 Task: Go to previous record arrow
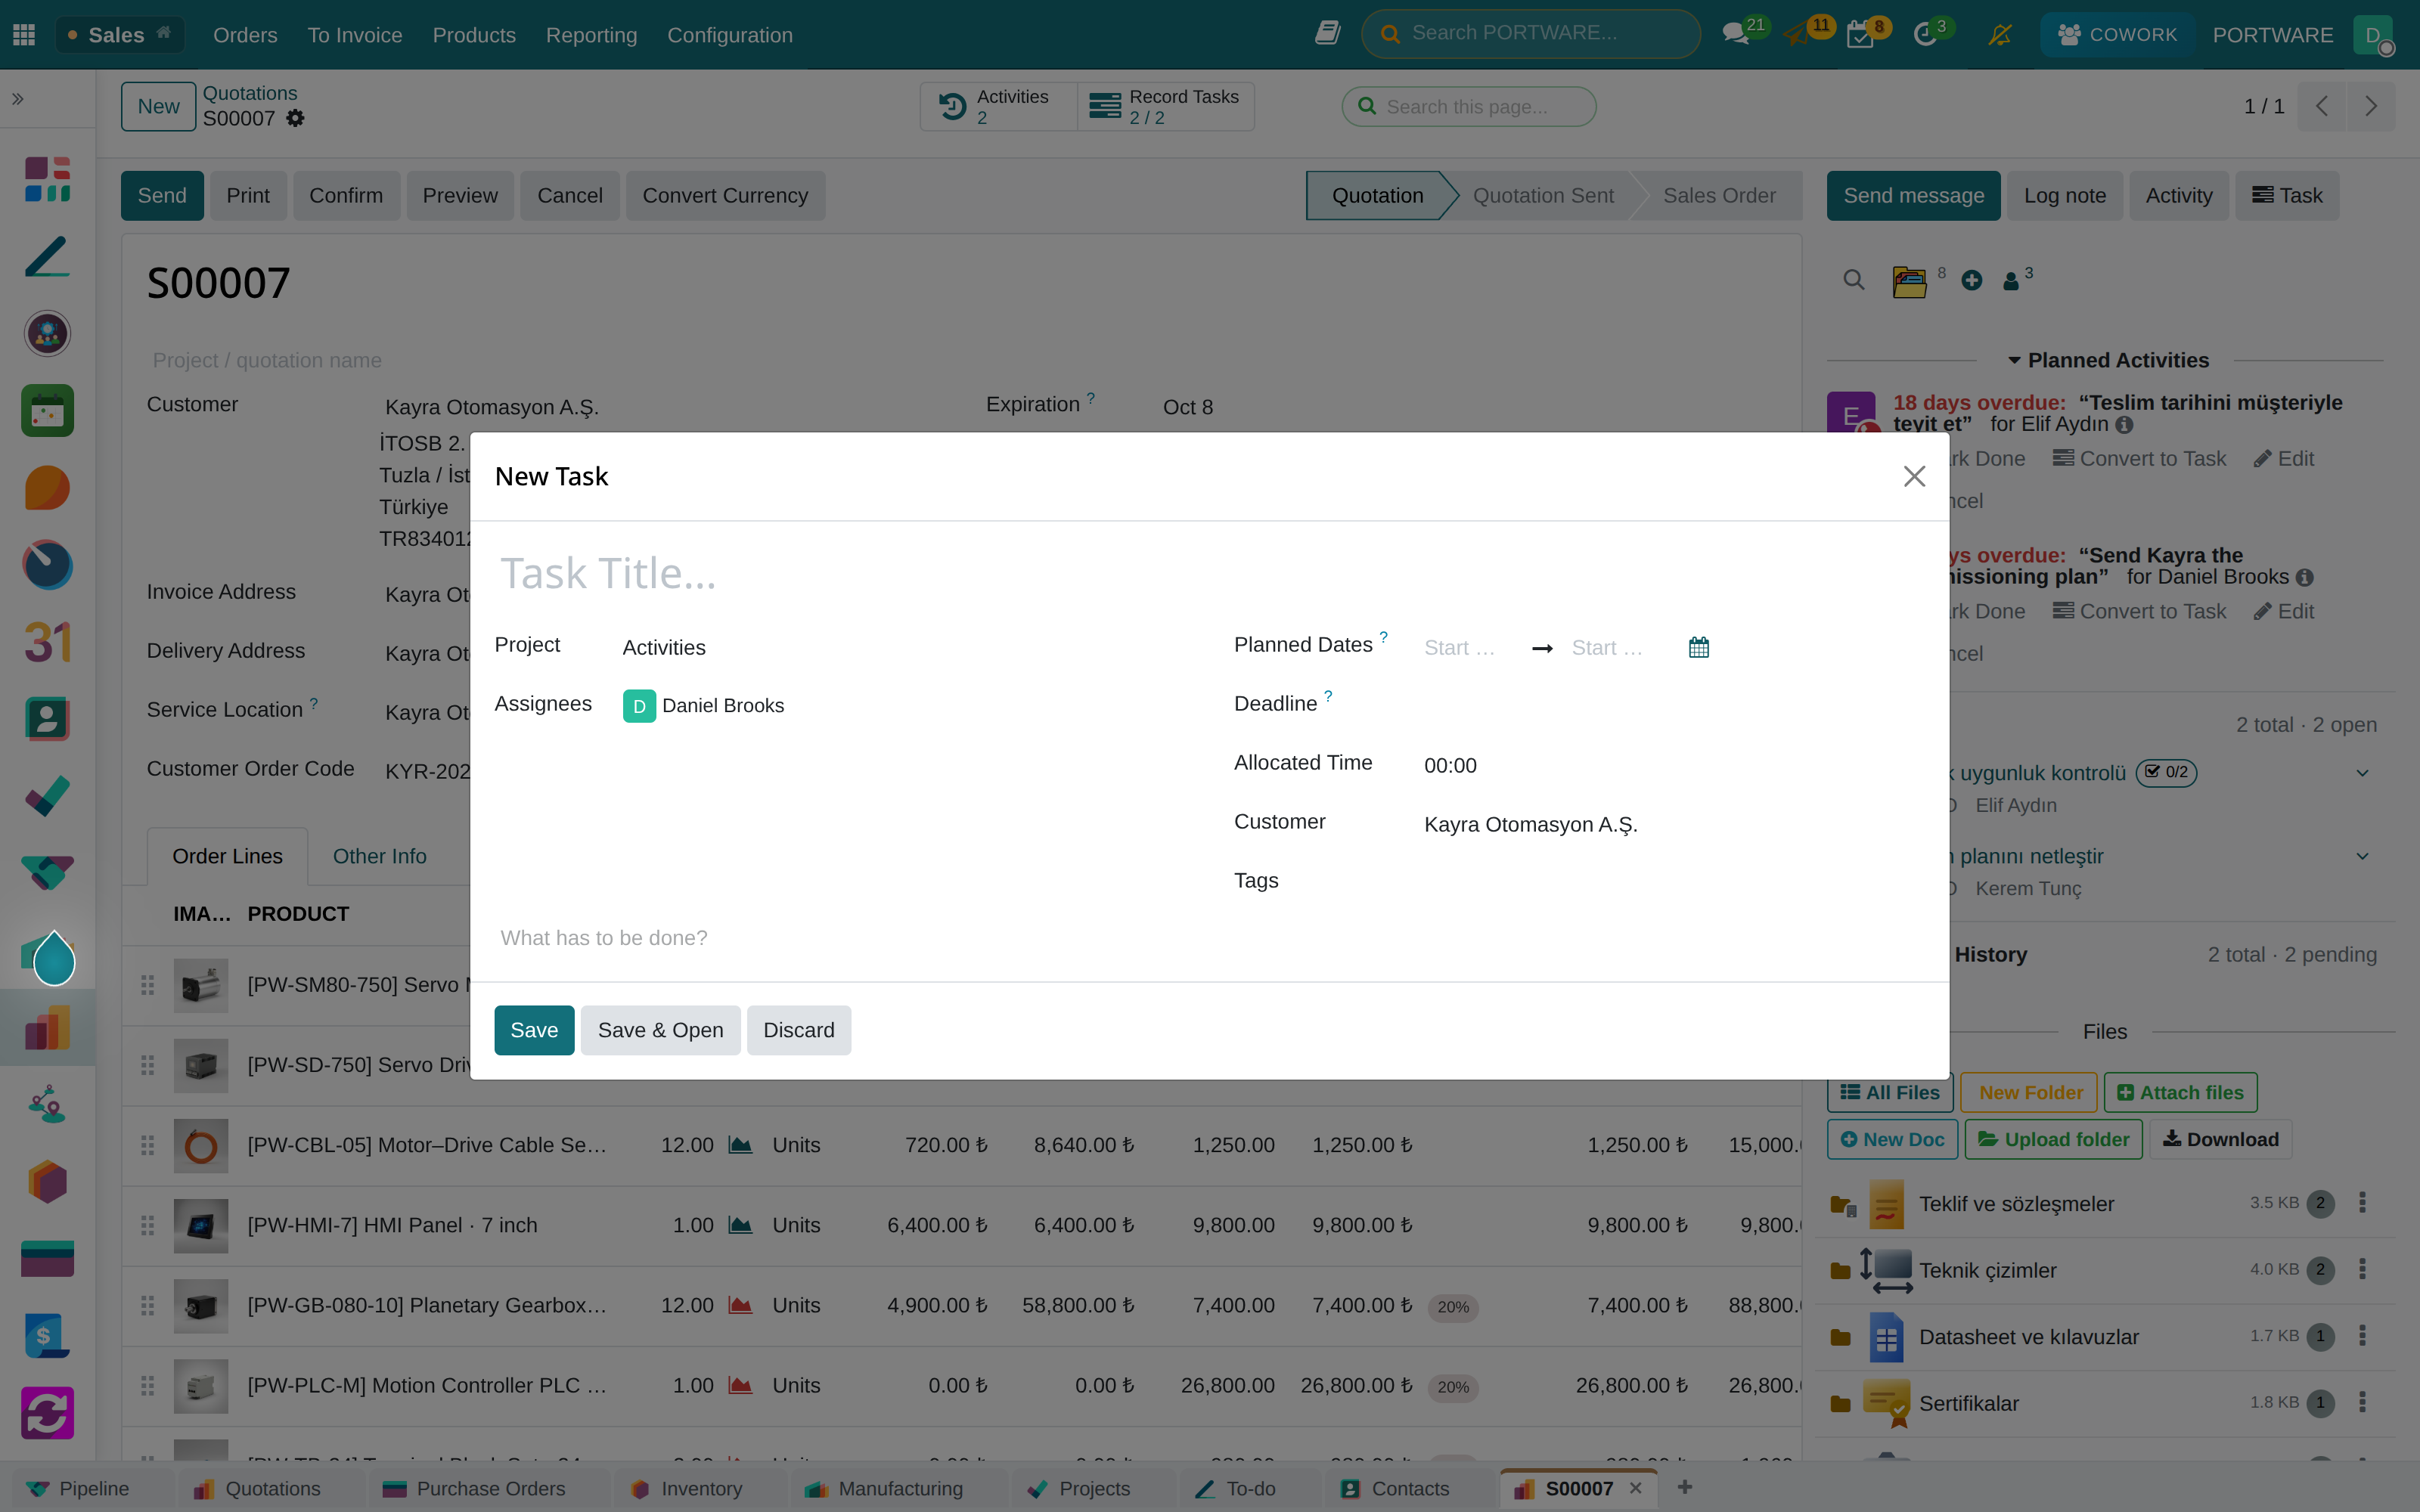[x=2322, y=106]
